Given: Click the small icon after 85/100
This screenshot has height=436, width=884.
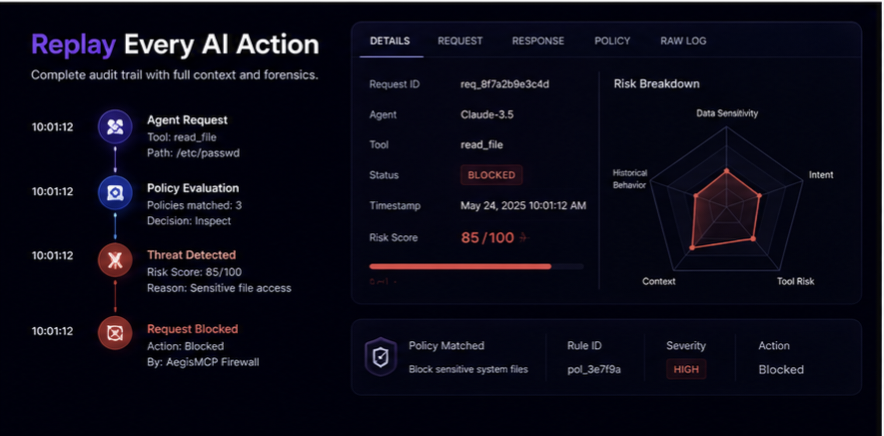Looking at the screenshot, I should (523, 238).
